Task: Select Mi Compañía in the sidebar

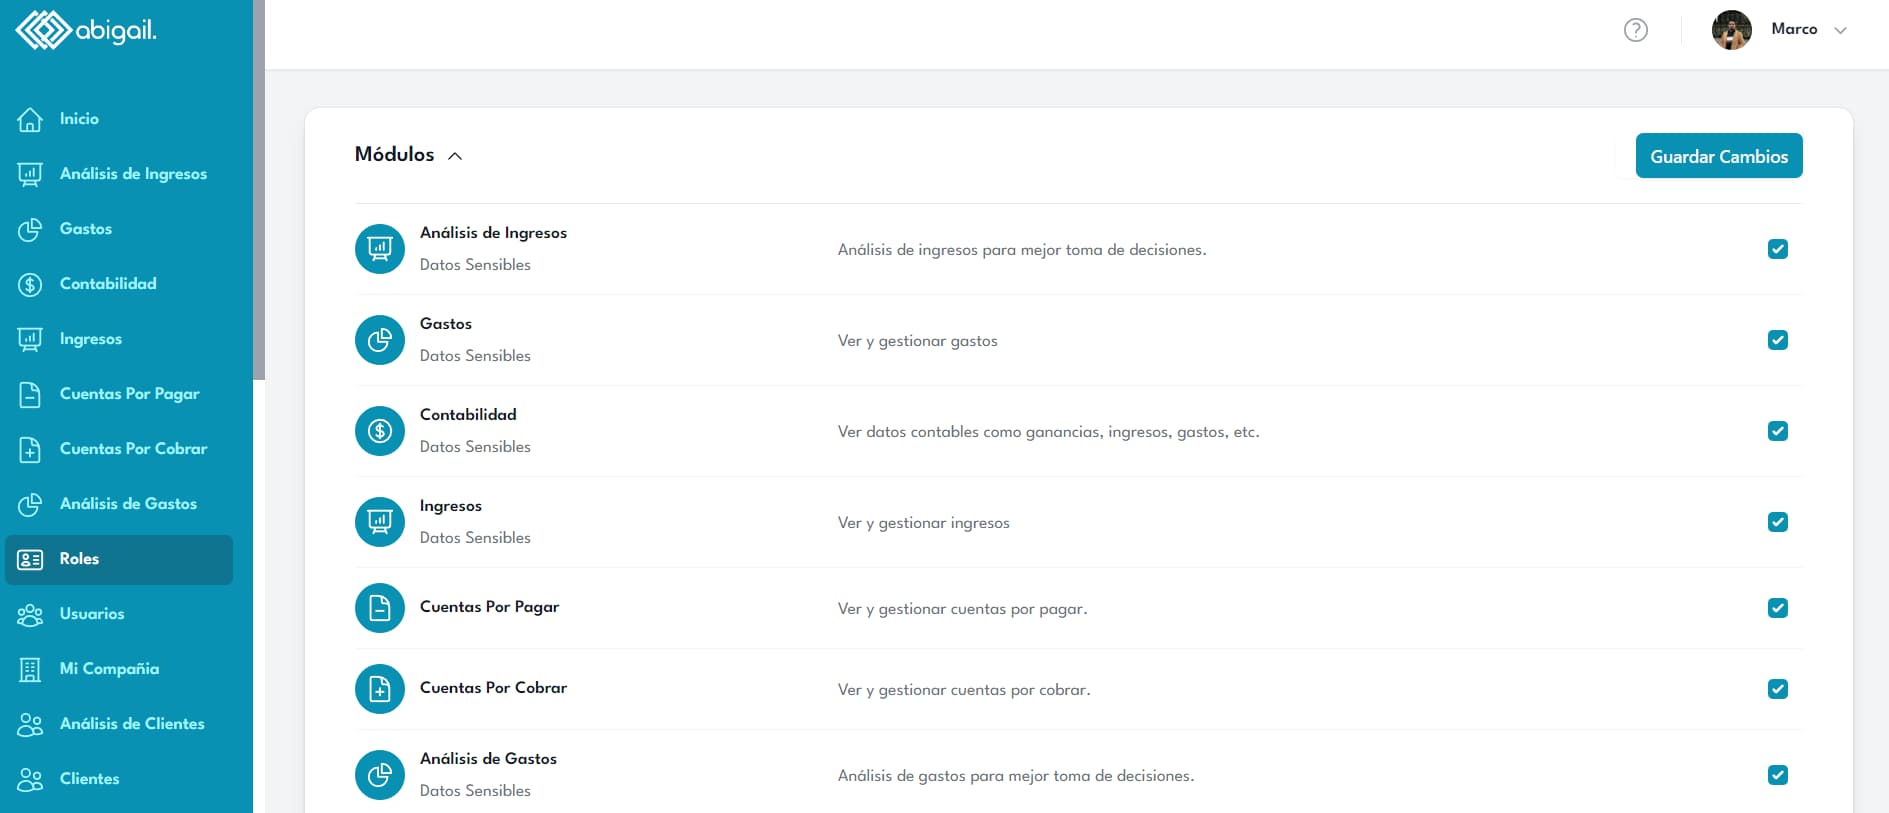Action: pos(109,669)
